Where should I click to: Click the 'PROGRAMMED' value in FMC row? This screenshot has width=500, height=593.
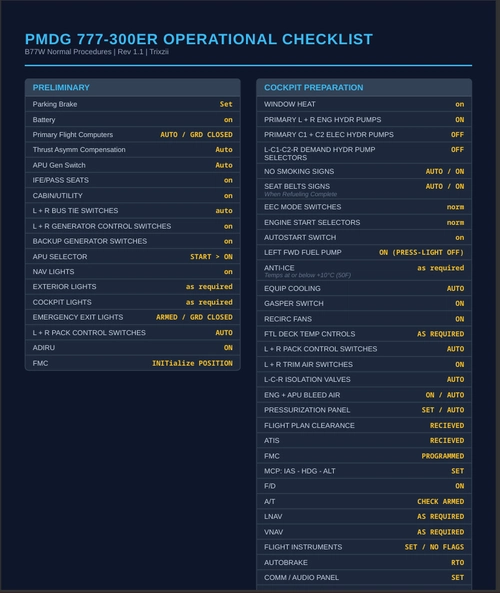443,456
